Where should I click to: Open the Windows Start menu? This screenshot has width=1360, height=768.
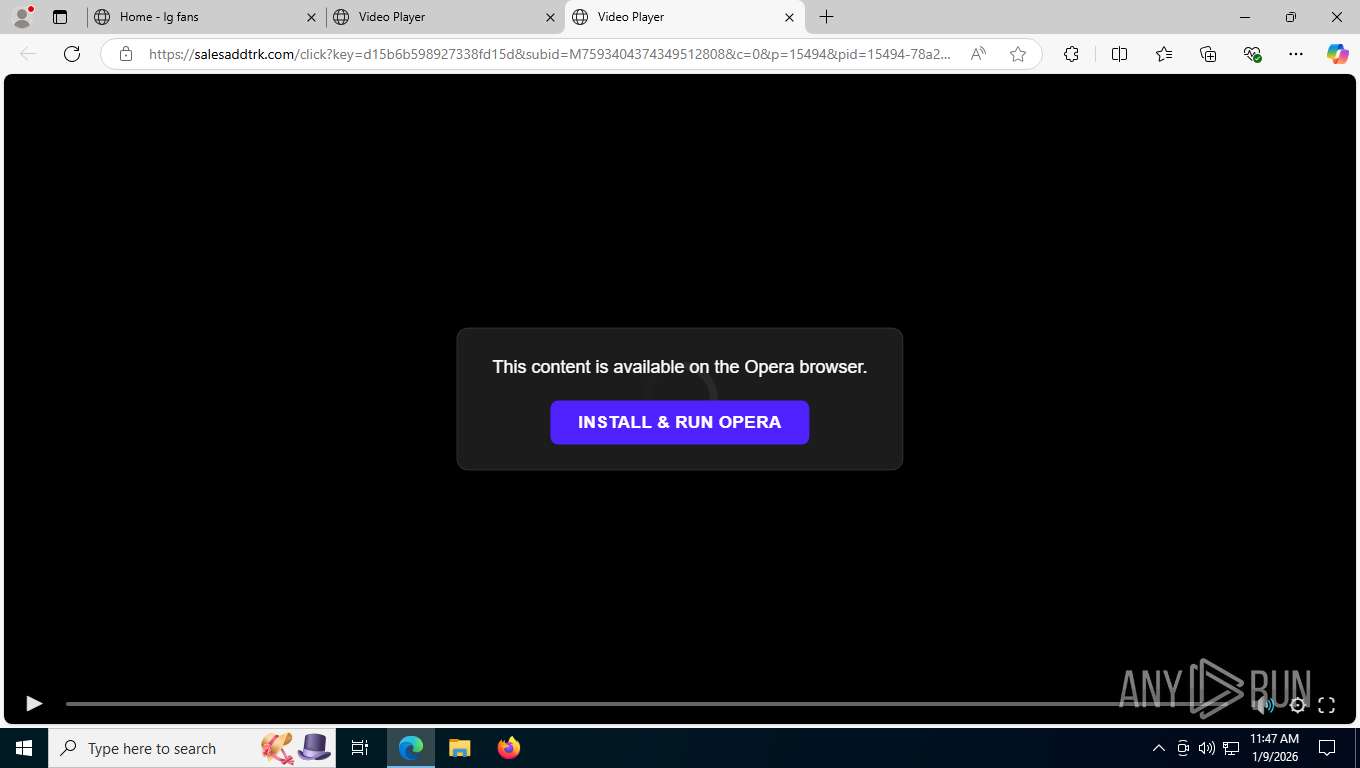click(x=24, y=748)
